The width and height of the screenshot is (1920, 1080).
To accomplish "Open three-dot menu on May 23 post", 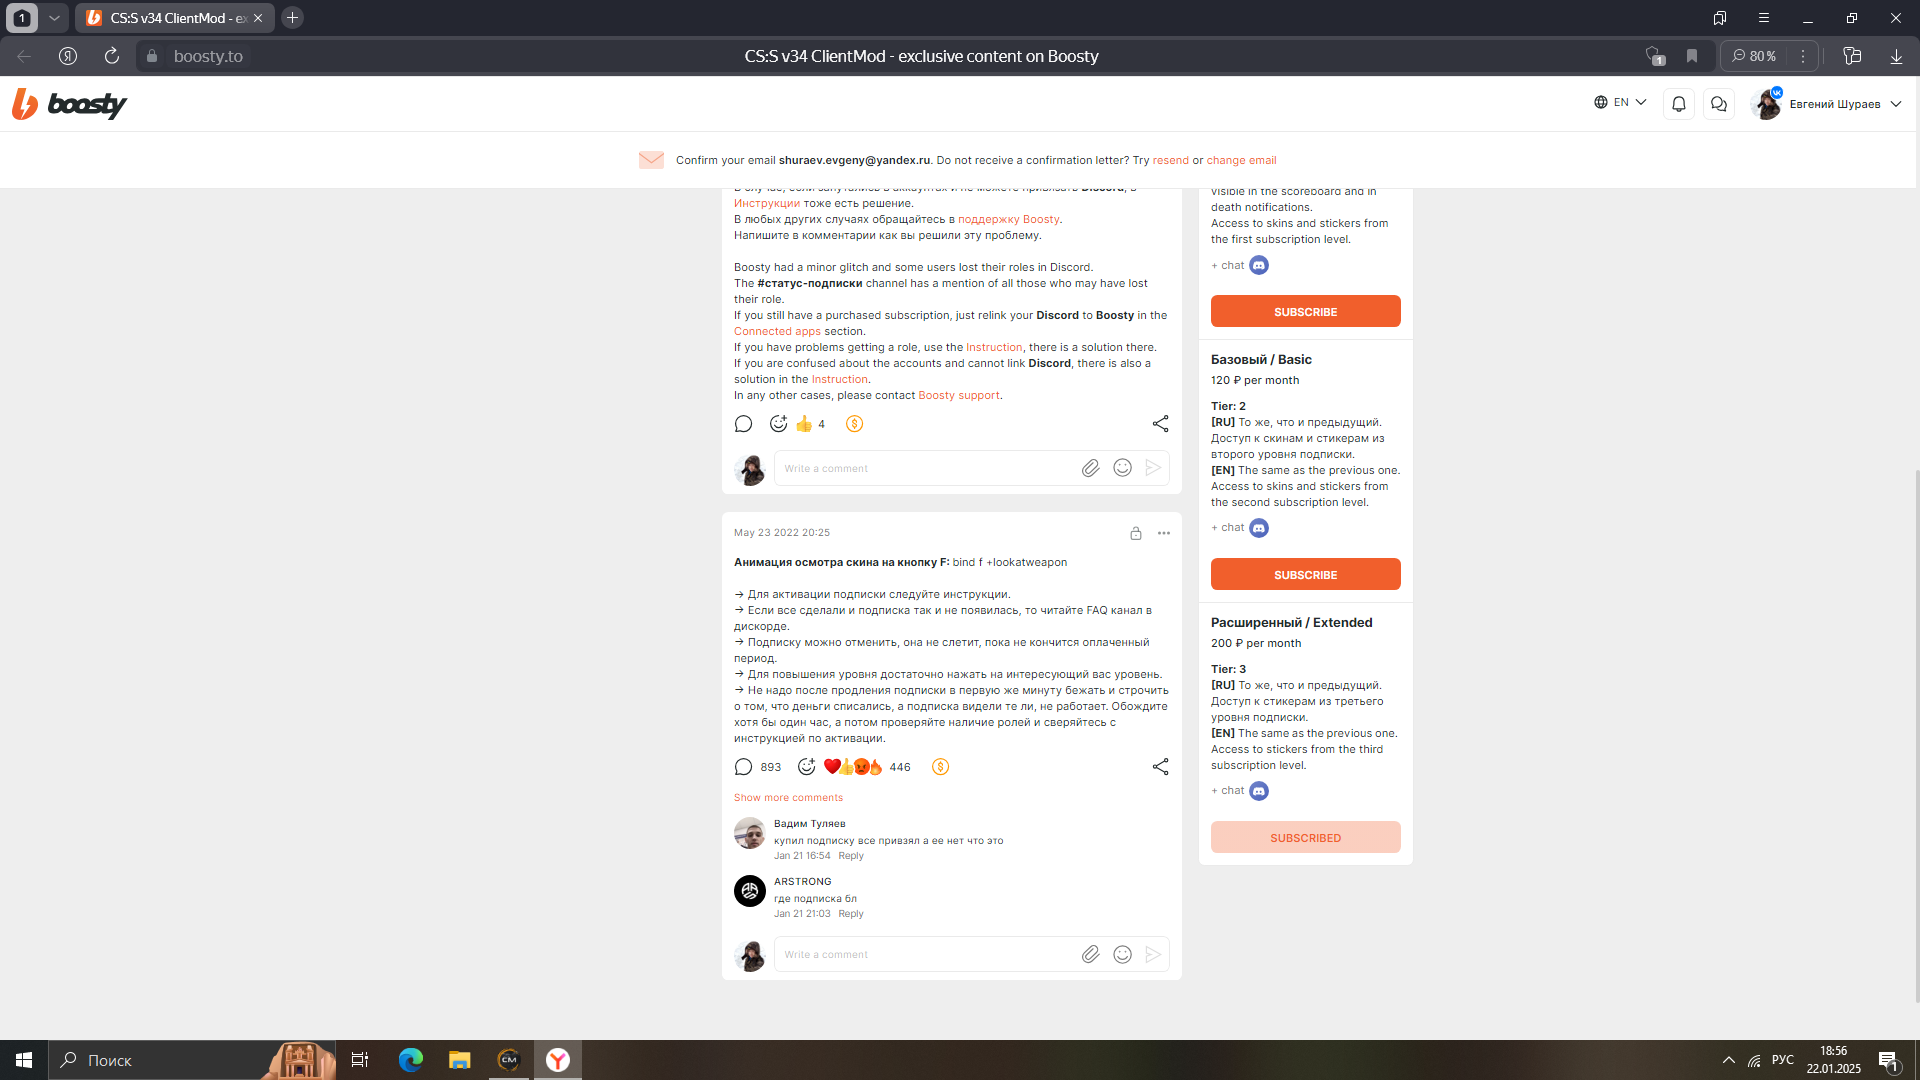I will [x=1163, y=533].
